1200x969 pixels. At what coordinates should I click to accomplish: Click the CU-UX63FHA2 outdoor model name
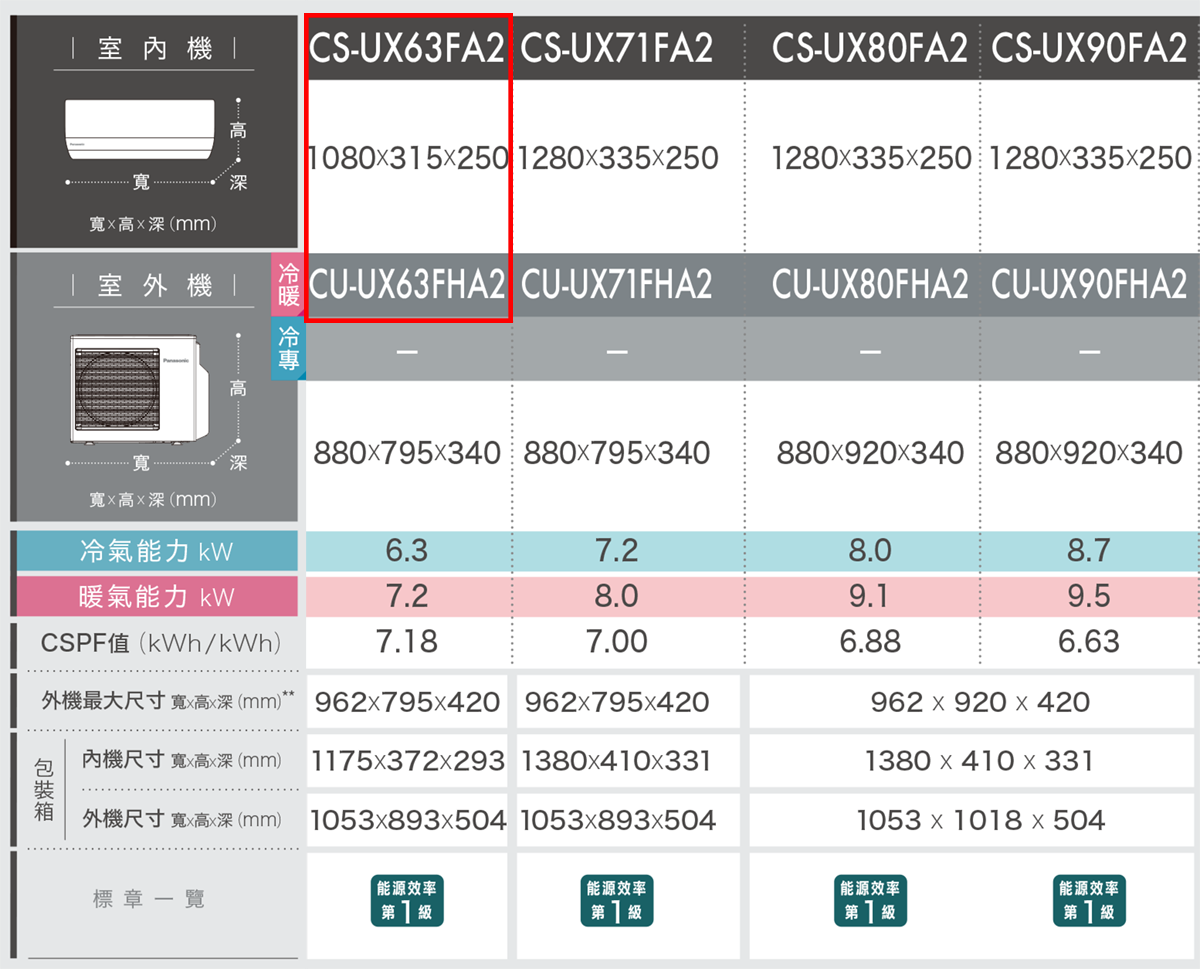[x=407, y=286]
